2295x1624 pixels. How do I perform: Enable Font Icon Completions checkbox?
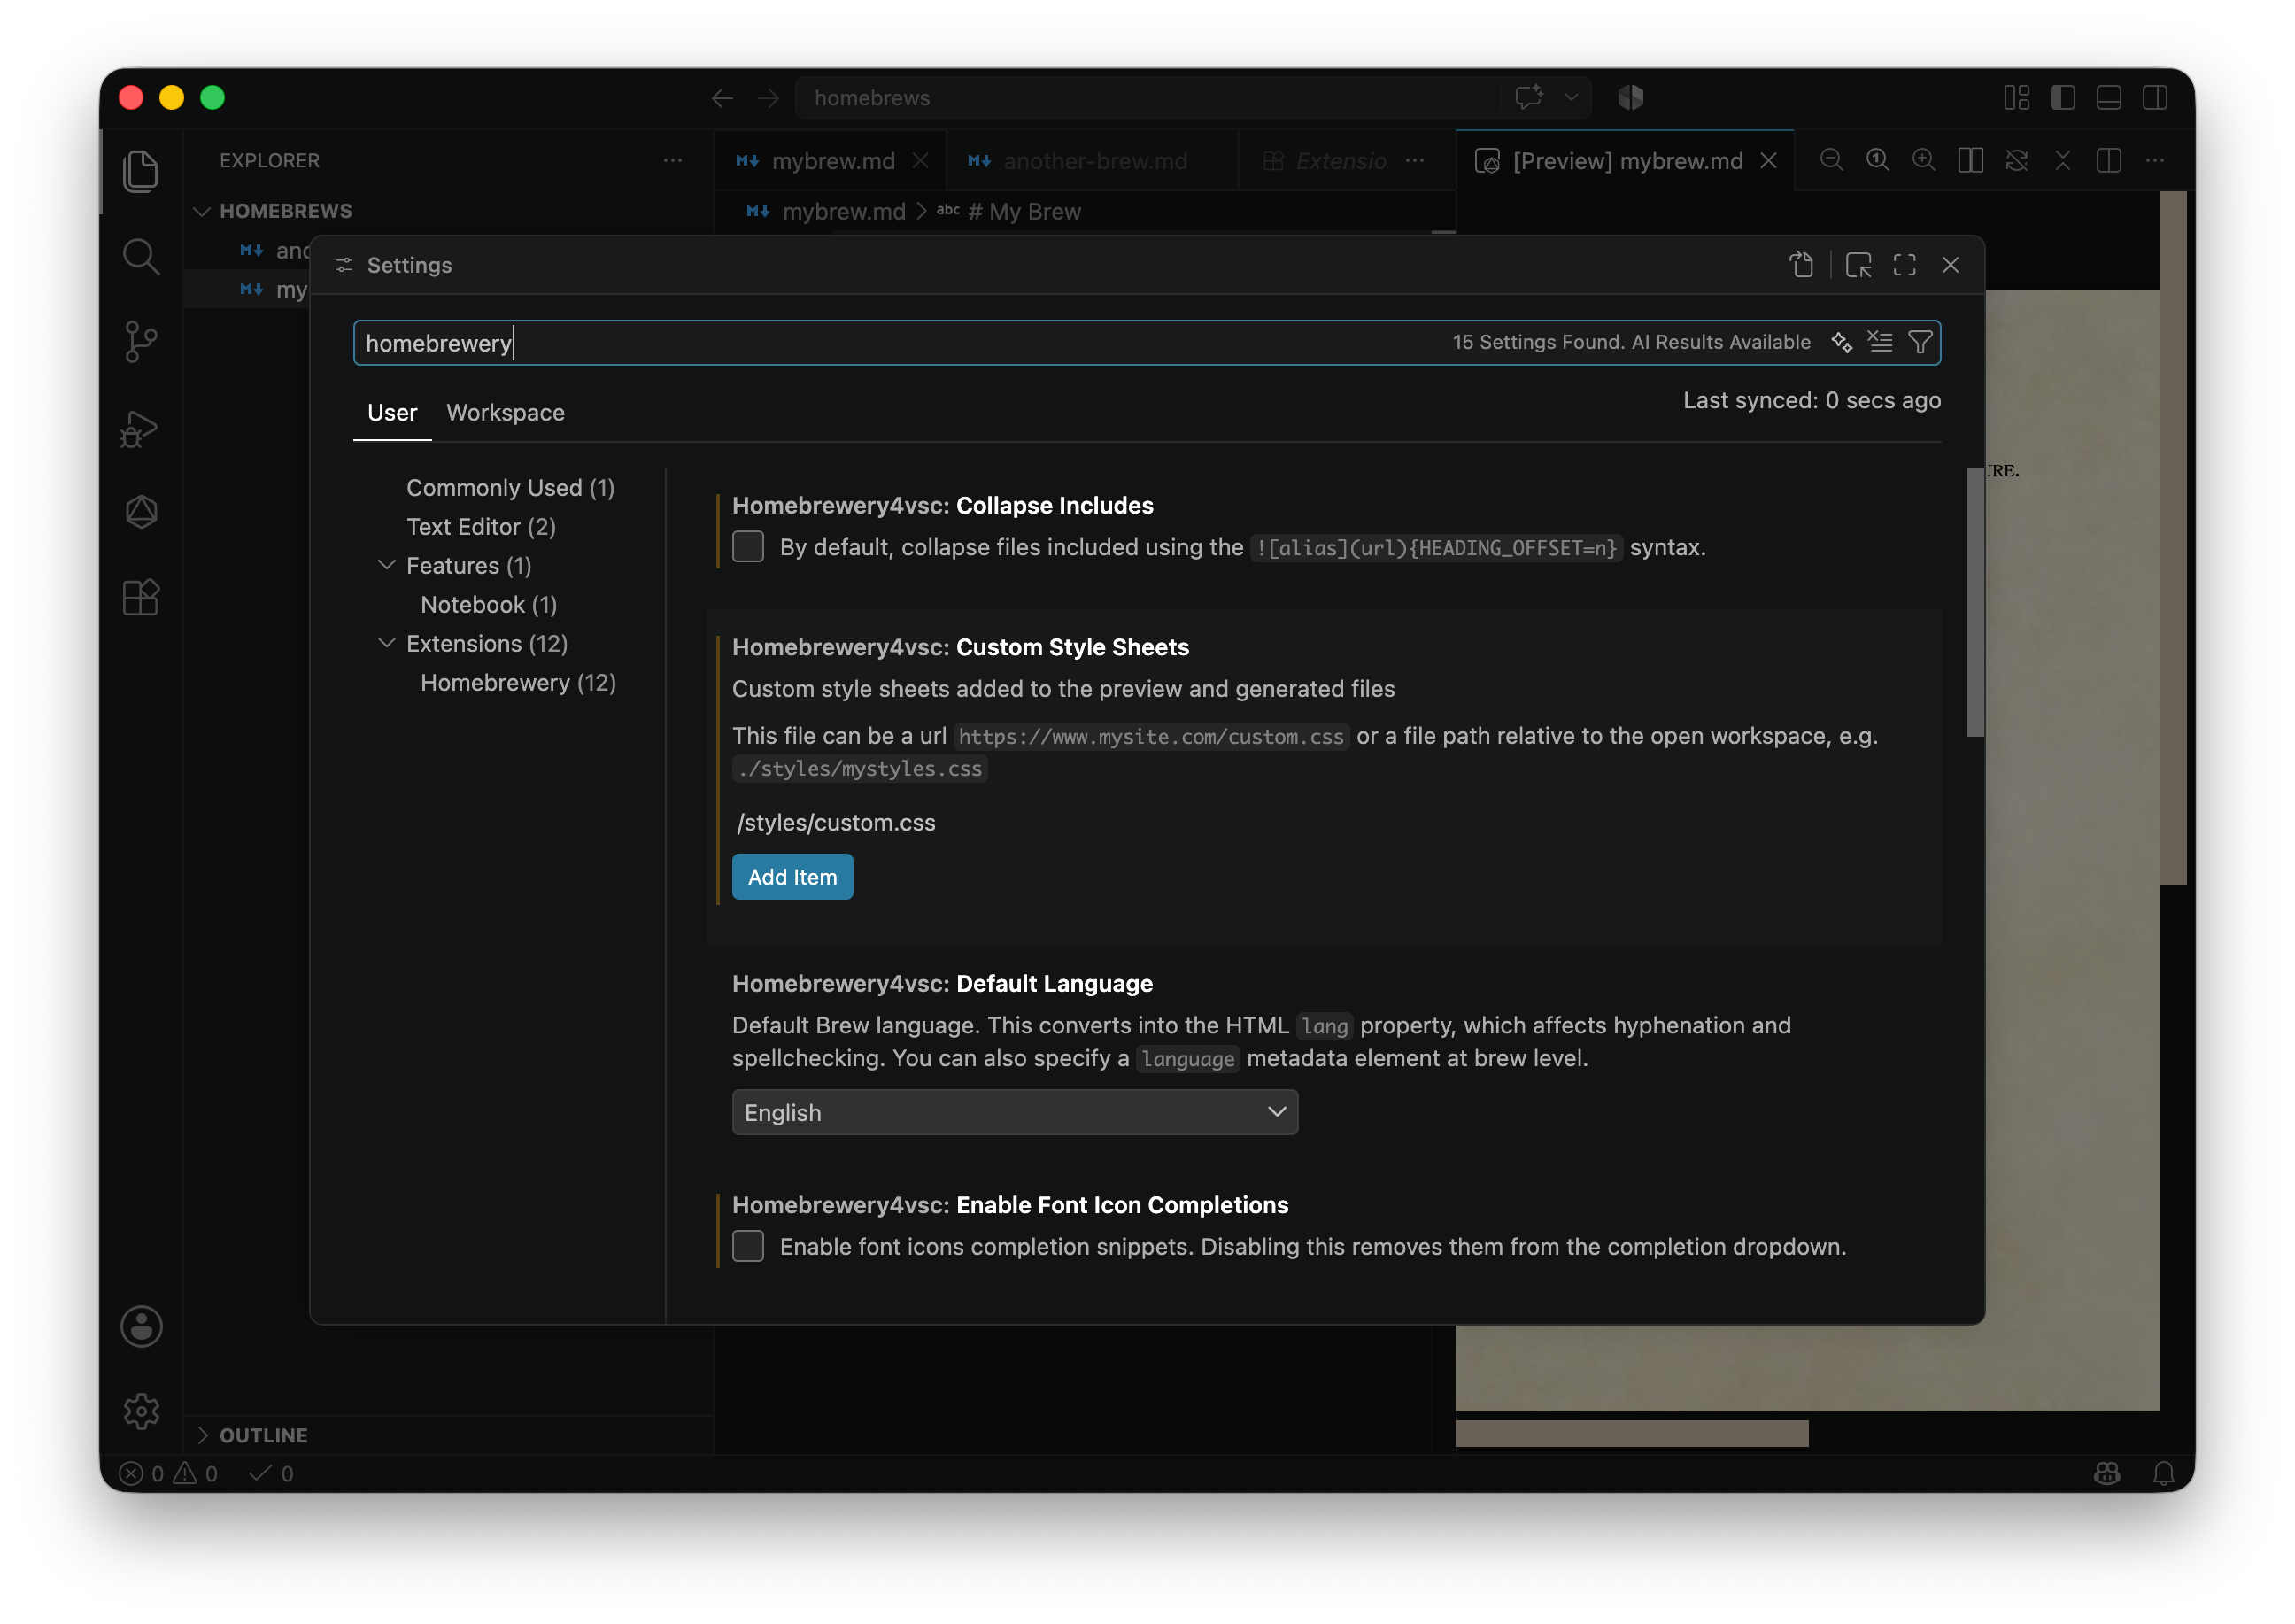[748, 1246]
